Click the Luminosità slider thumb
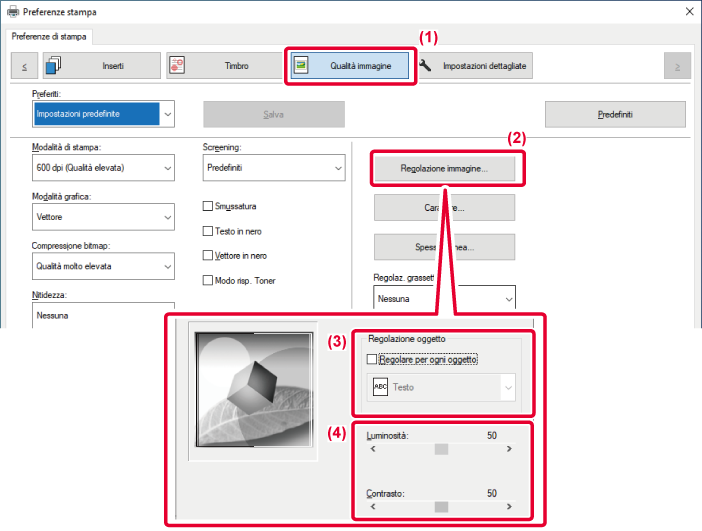 coord(441,449)
